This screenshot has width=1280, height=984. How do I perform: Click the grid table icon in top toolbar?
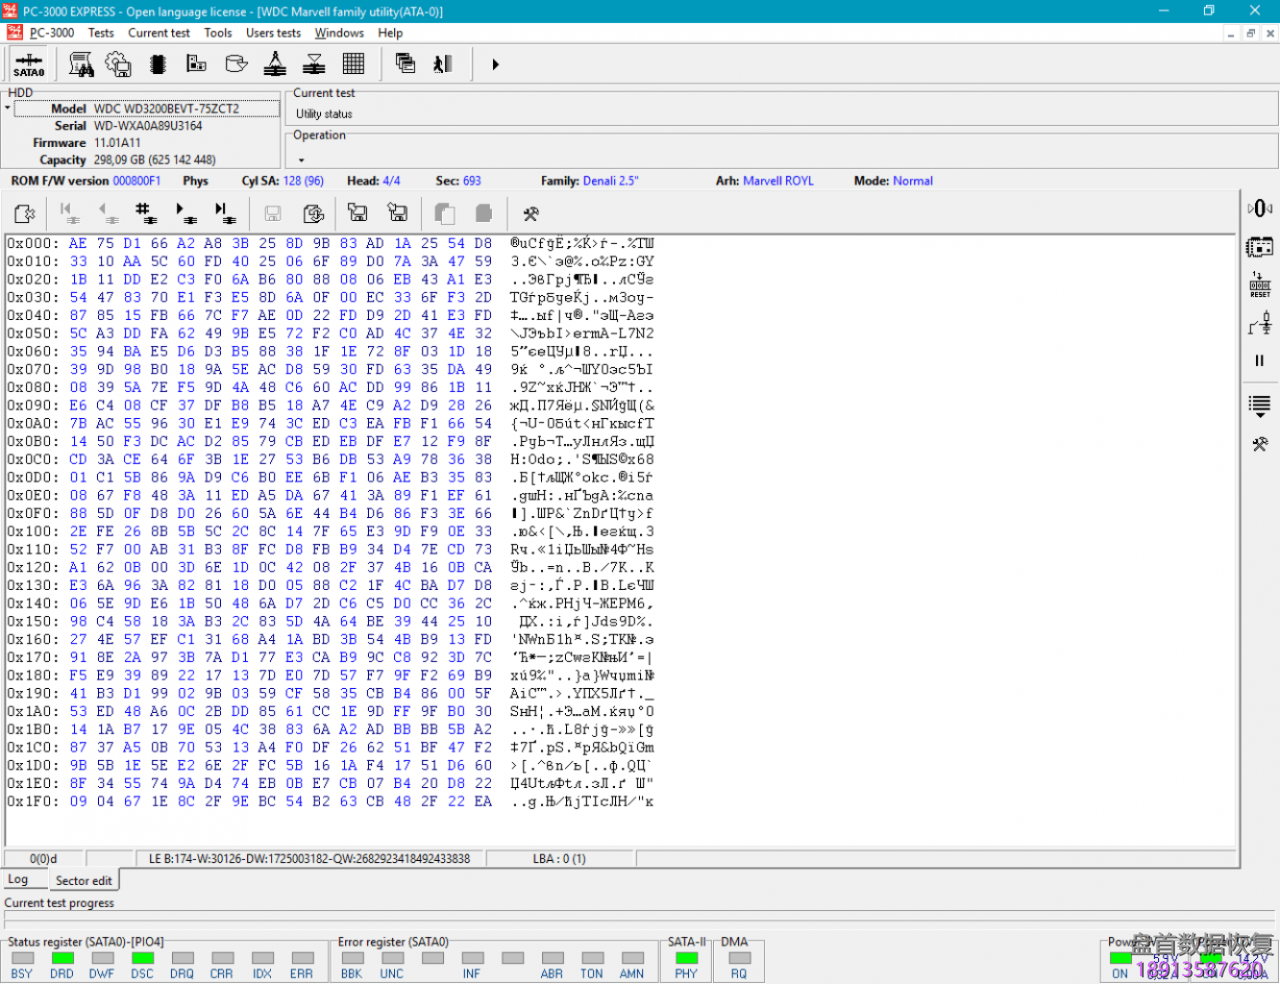353,65
